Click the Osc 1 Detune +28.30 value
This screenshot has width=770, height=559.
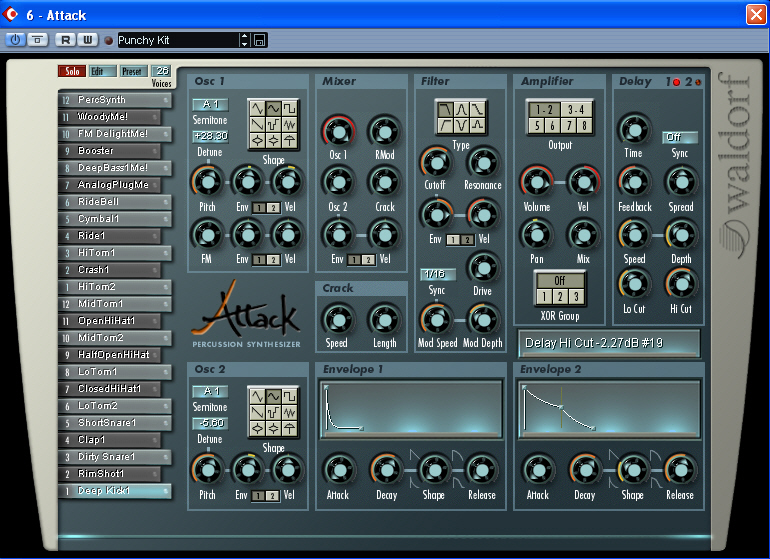pos(210,136)
